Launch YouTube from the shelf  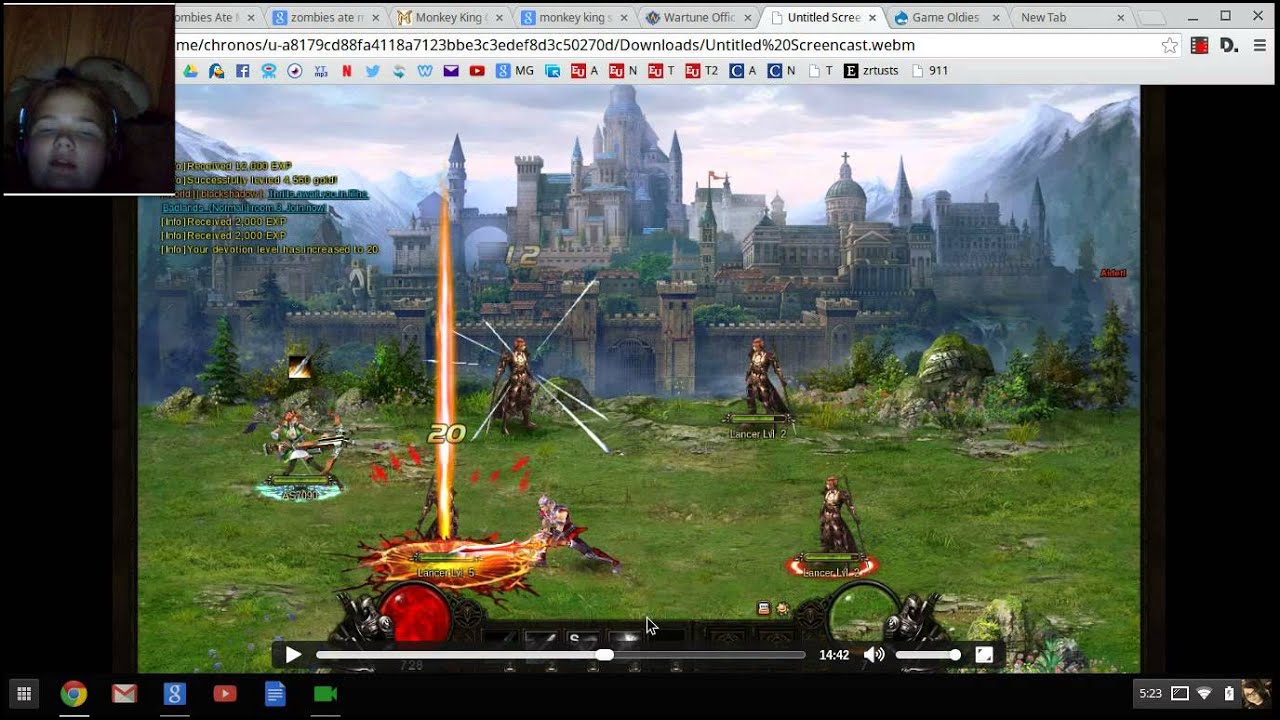pyautogui.click(x=225, y=693)
